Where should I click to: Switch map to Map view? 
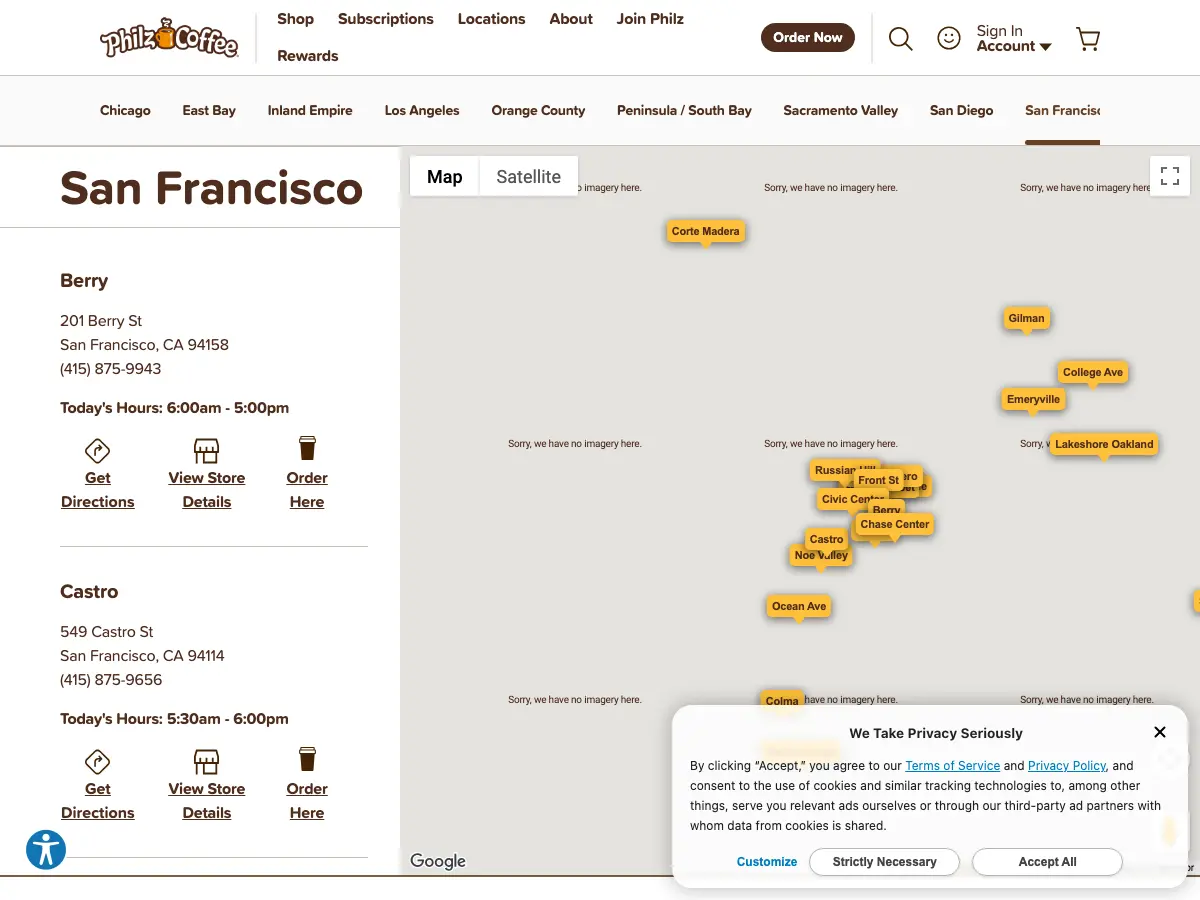click(444, 177)
